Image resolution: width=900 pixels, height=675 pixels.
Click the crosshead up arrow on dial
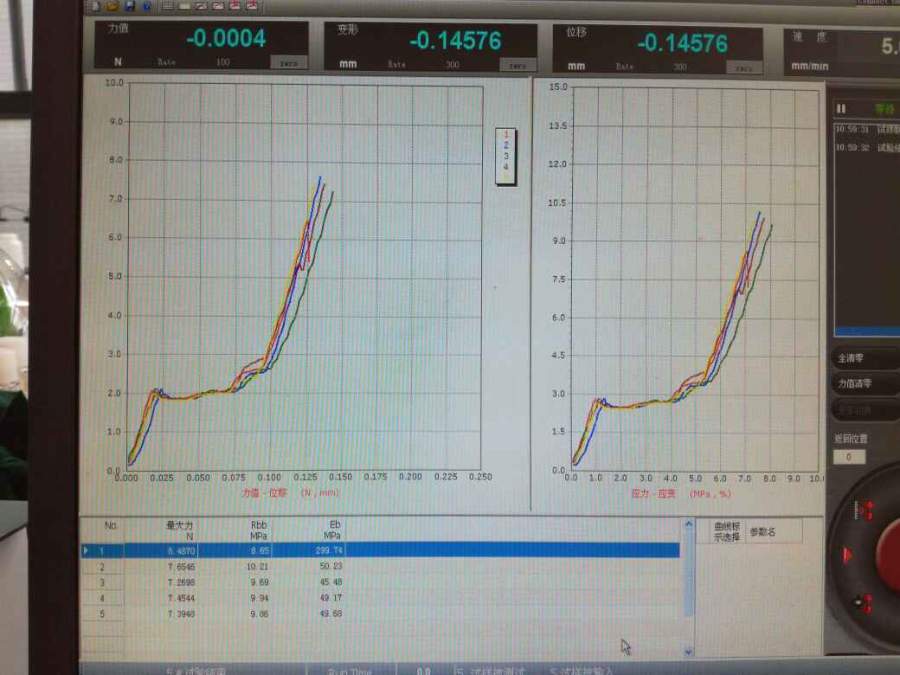[x=864, y=510]
